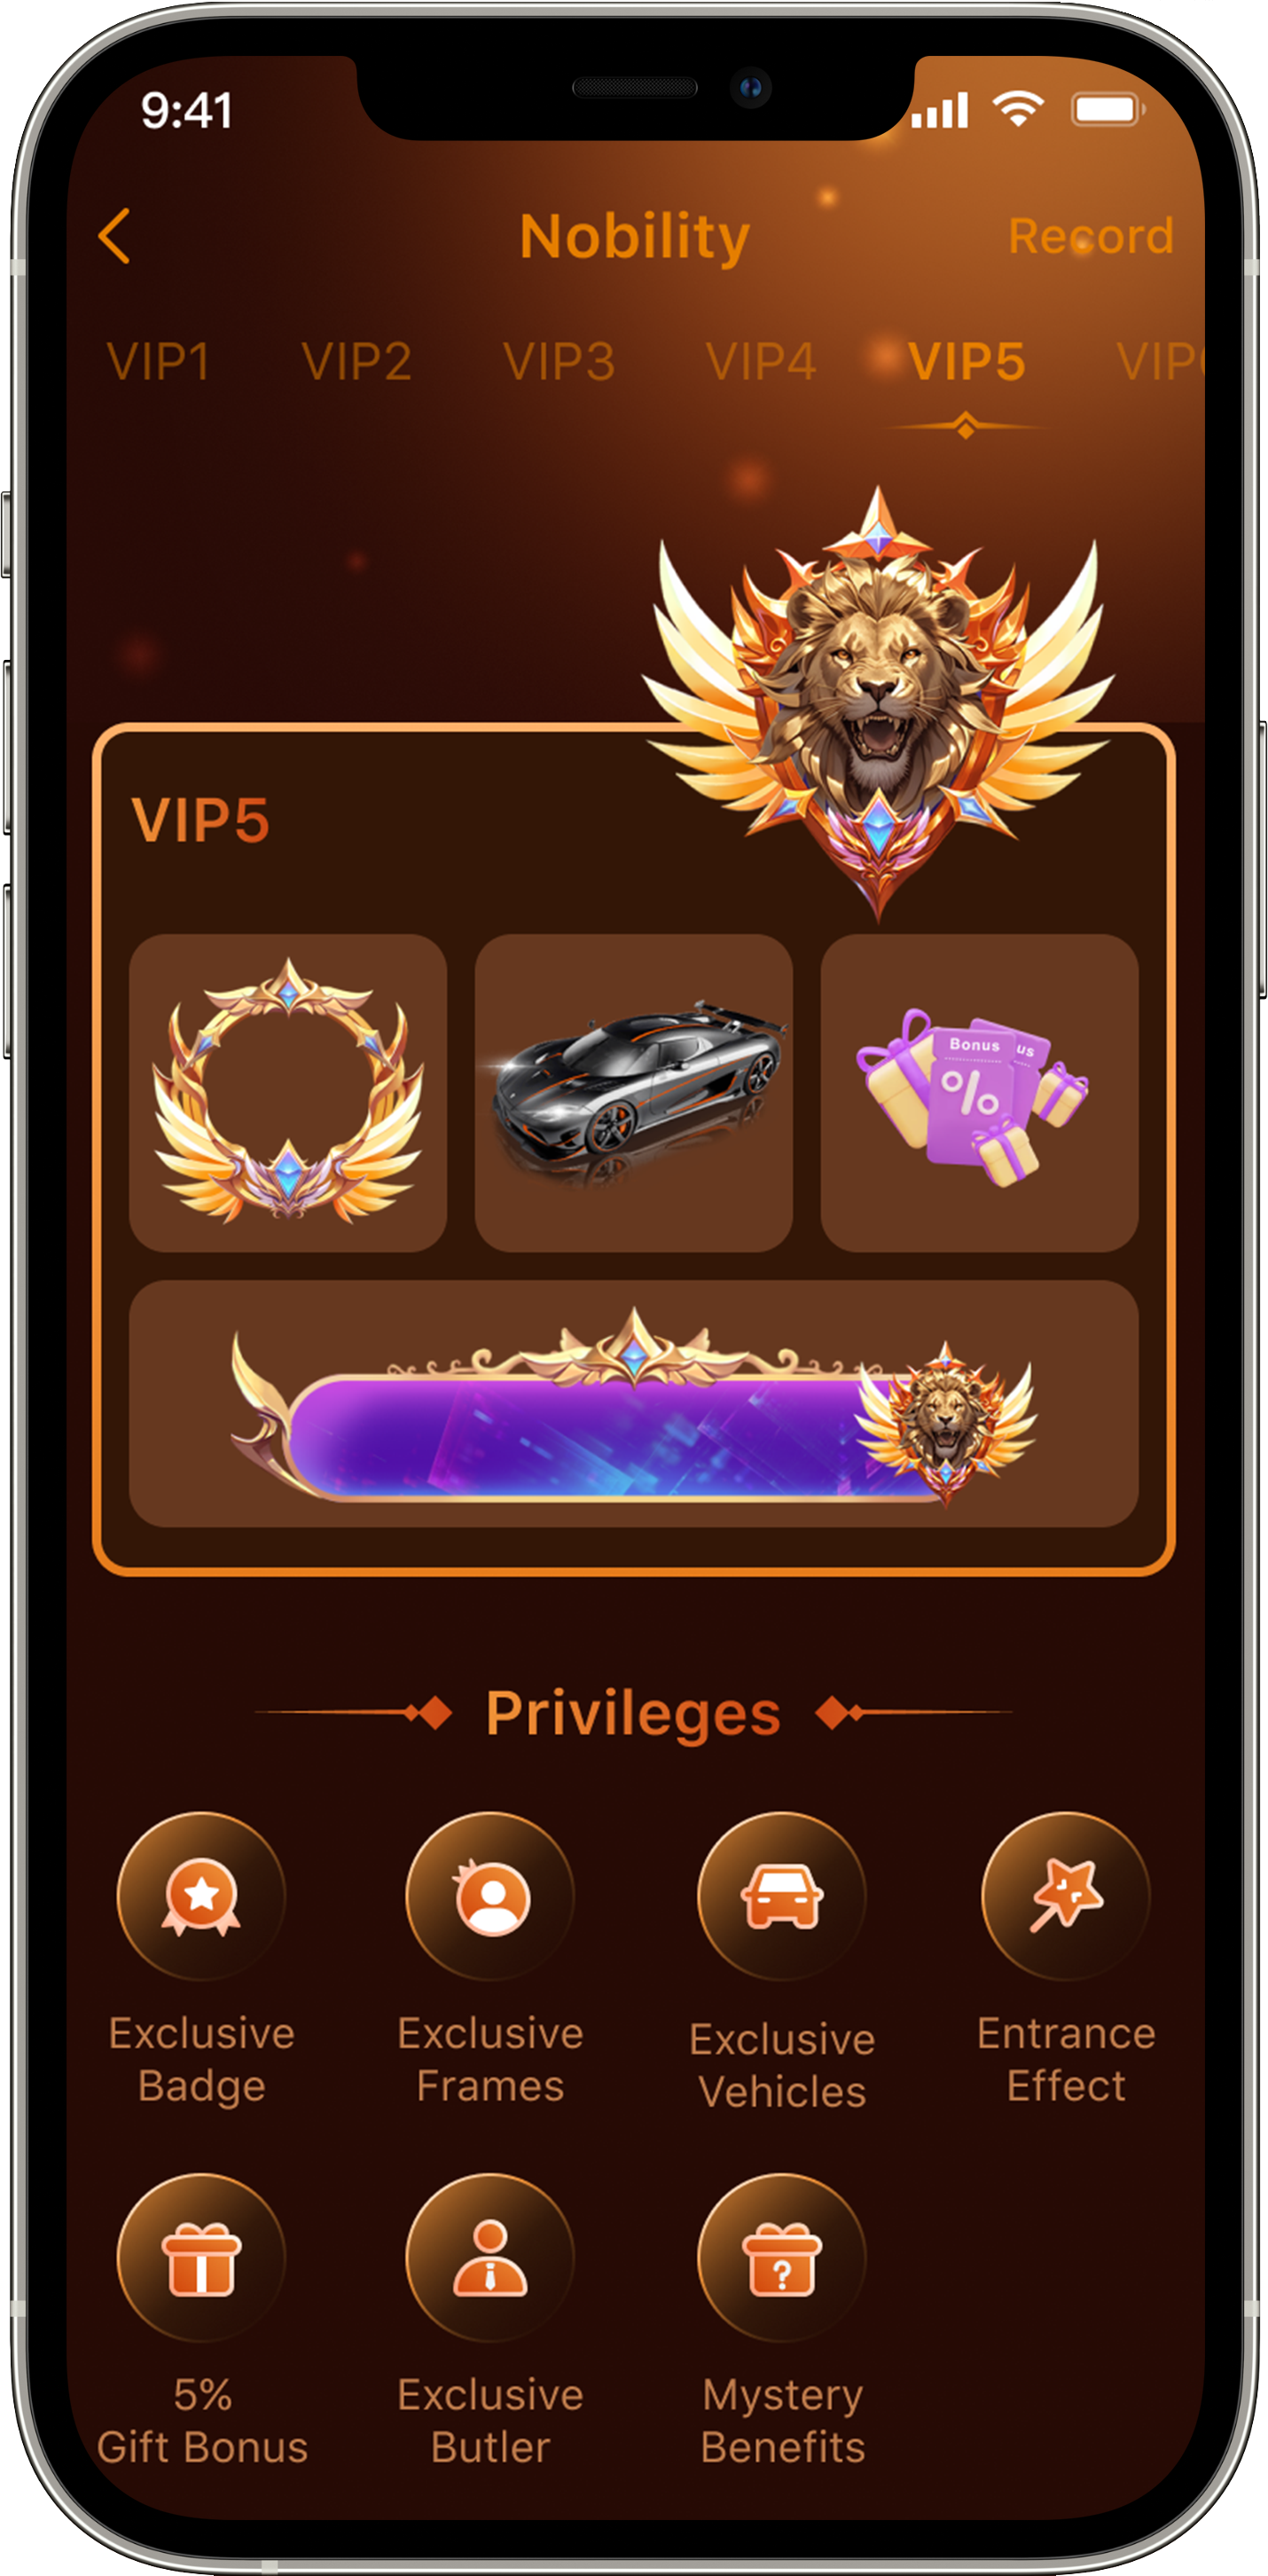This screenshot has width=1268, height=2576.
Task: Select the VIP4 tab
Action: coord(761,361)
